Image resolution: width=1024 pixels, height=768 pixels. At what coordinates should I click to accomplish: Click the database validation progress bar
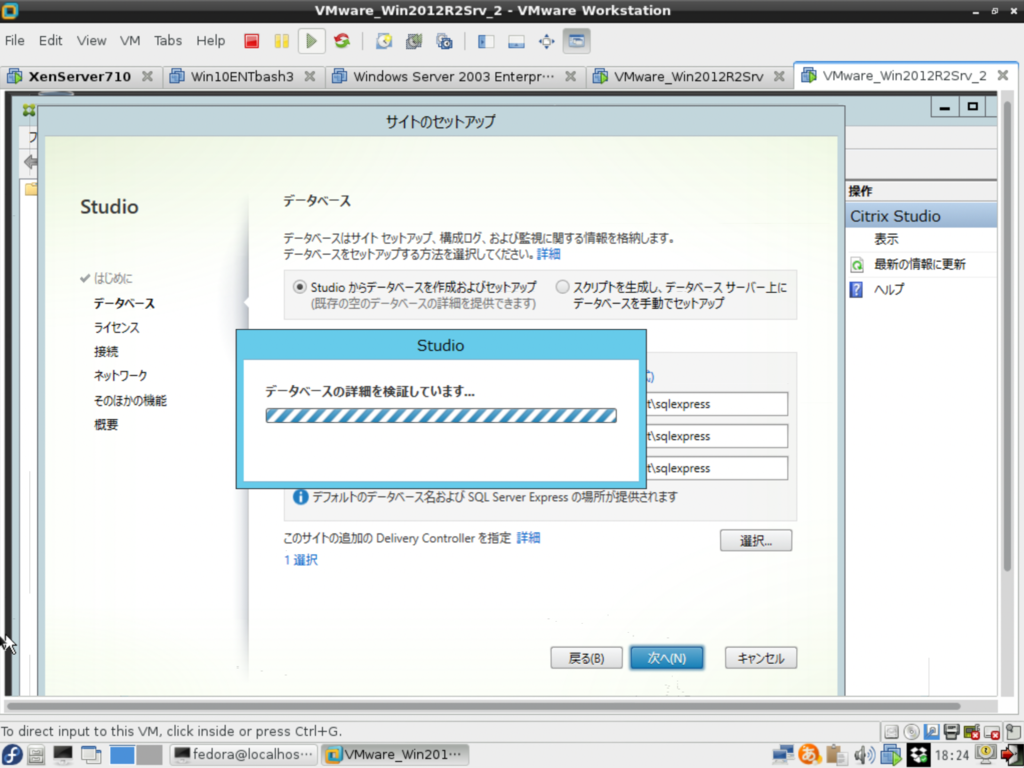[x=441, y=415]
